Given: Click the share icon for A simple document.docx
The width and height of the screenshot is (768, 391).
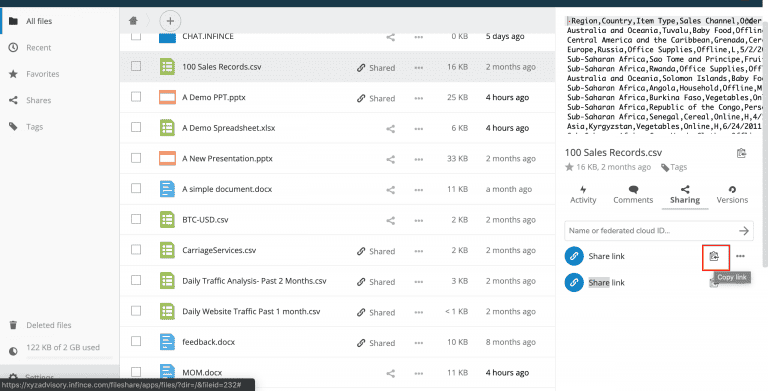Looking at the screenshot, I should (x=390, y=190).
